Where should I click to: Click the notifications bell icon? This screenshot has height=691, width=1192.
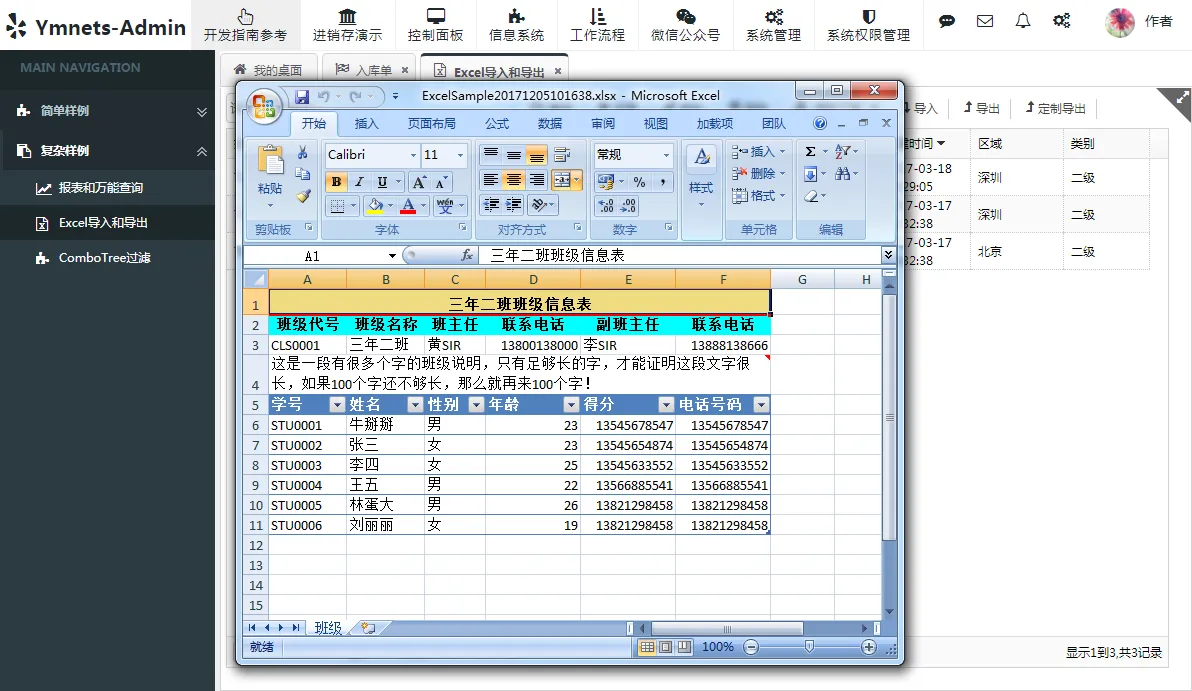1022,21
